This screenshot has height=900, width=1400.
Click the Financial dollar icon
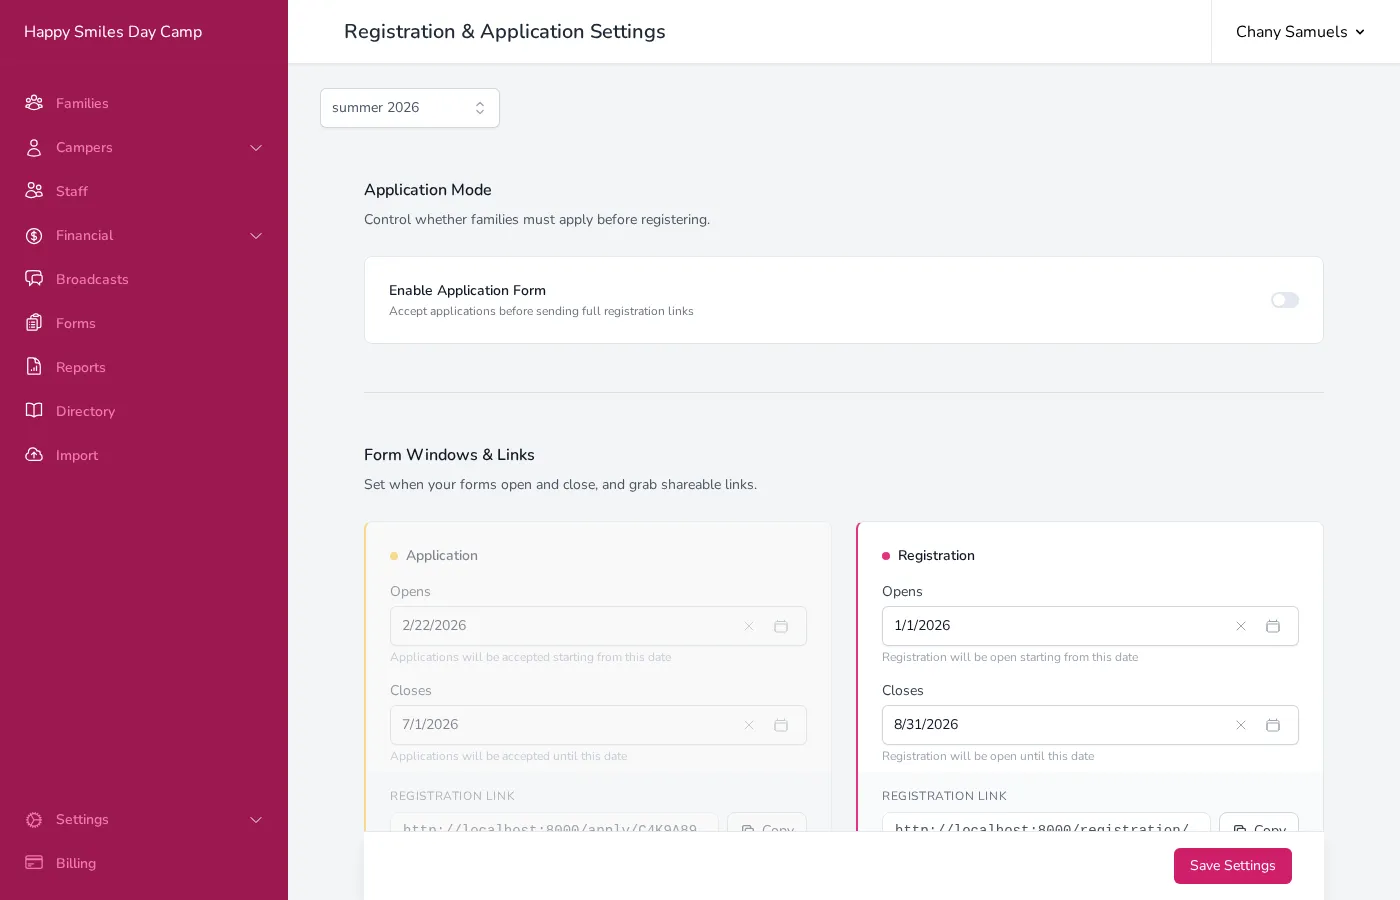[x=34, y=235]
